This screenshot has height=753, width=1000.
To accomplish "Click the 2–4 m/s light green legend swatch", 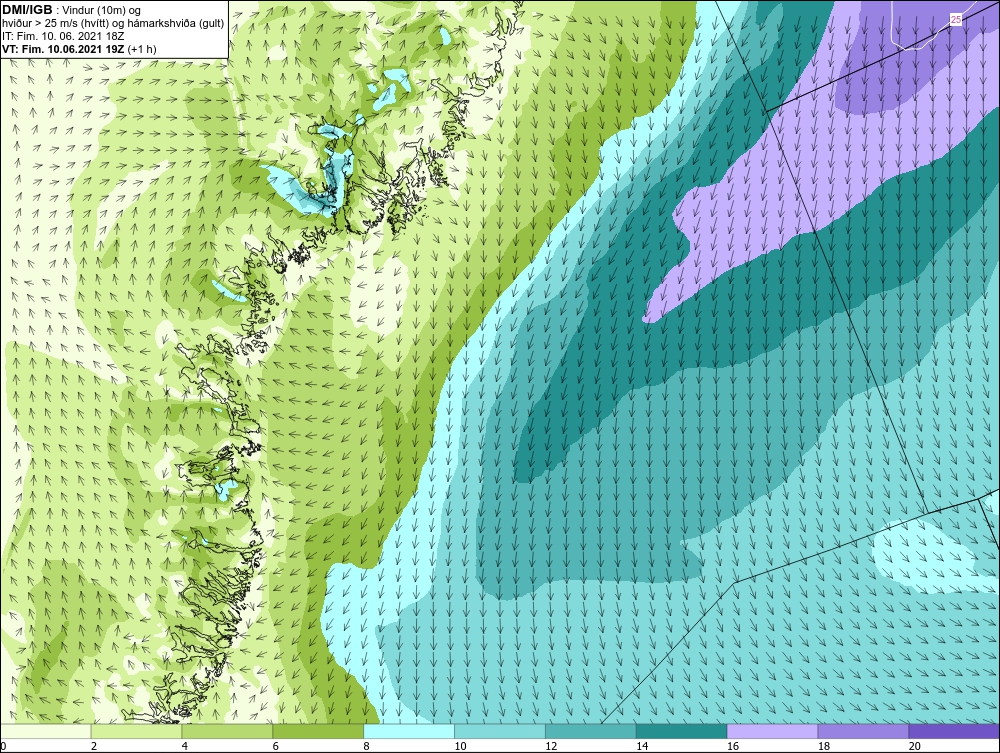I will (x=136, y=731).
